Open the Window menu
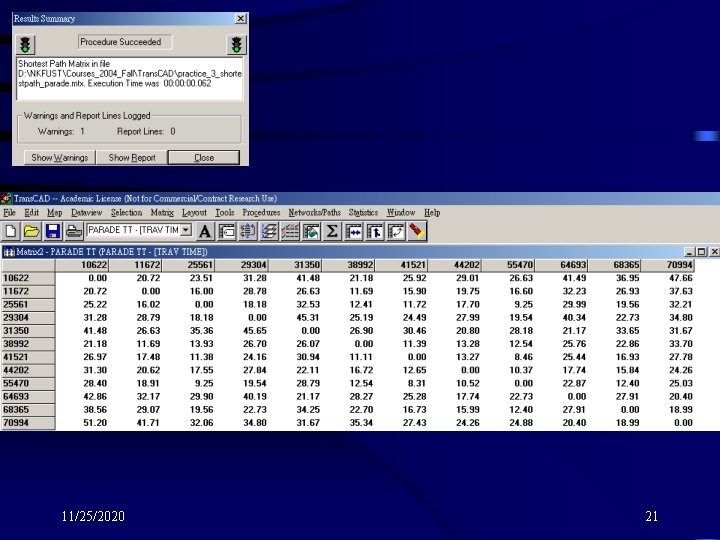The width and height of the screenshot is (720, 540). tap(401, 213)
